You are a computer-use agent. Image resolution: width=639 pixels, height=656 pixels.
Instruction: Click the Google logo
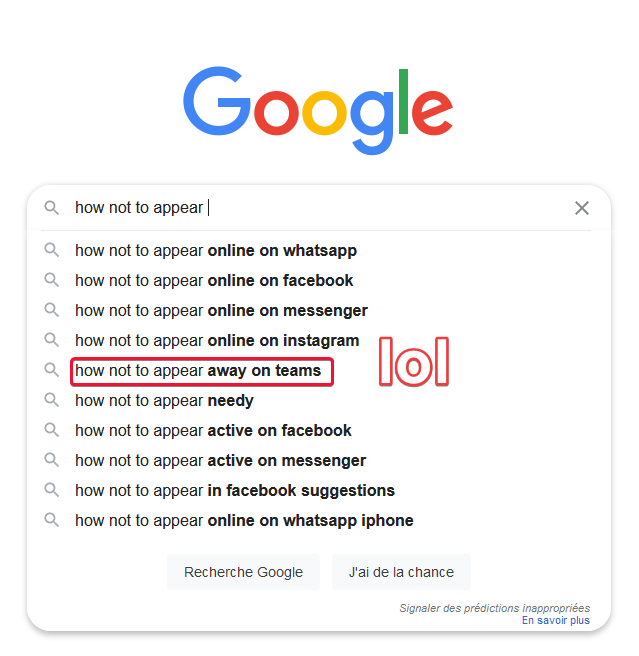point(318,110)
